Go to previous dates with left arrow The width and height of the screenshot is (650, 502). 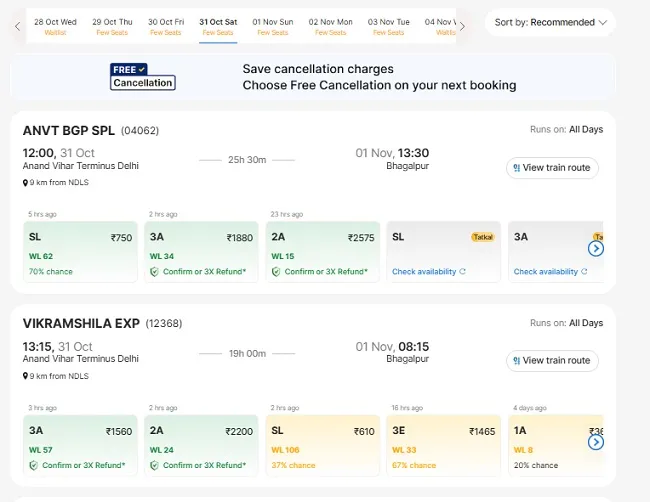(17, 27)
